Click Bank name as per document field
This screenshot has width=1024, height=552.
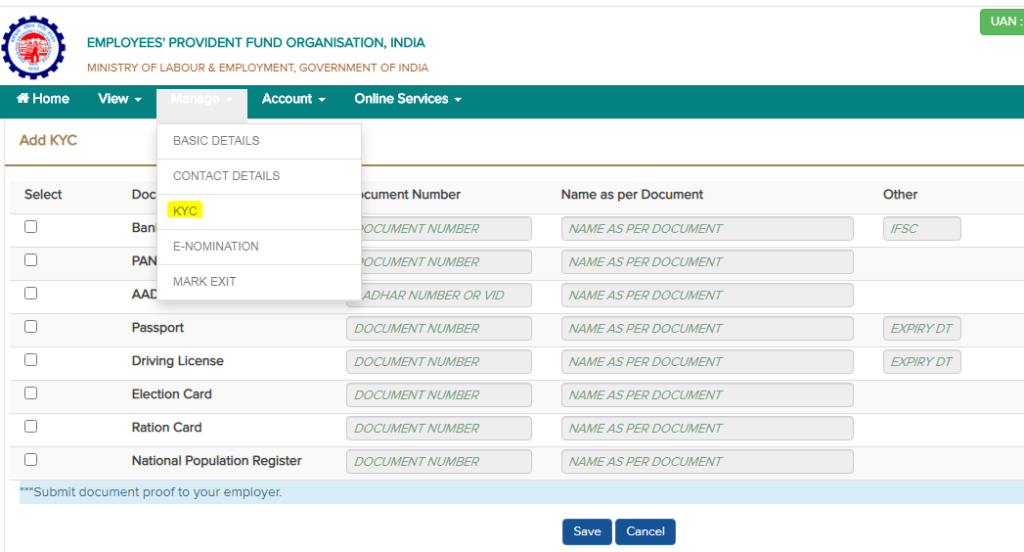[x=707, y=229]
